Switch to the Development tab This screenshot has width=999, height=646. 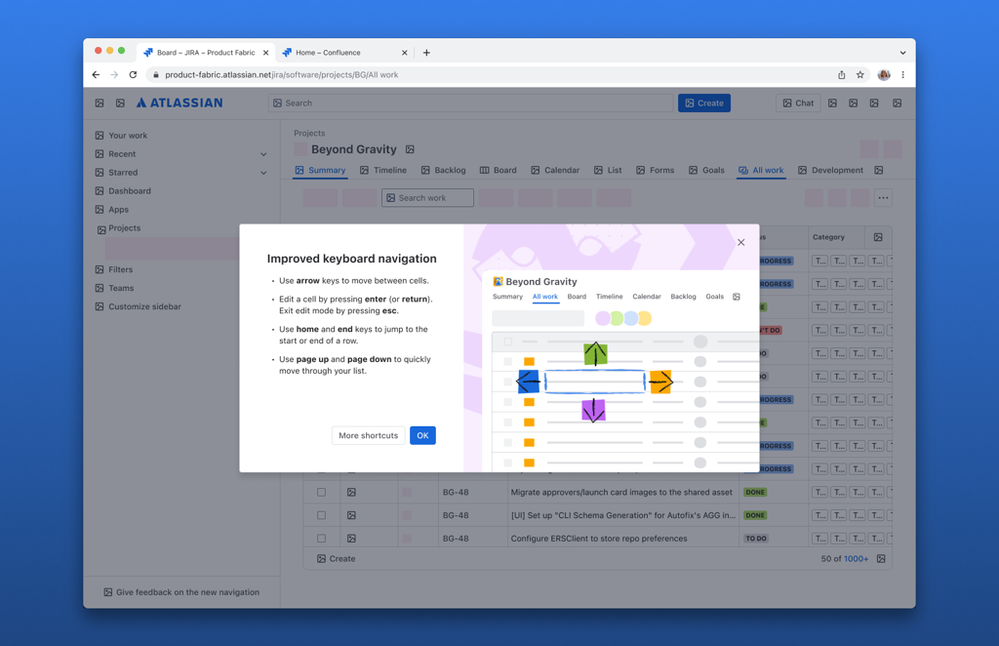click(831, 170)
